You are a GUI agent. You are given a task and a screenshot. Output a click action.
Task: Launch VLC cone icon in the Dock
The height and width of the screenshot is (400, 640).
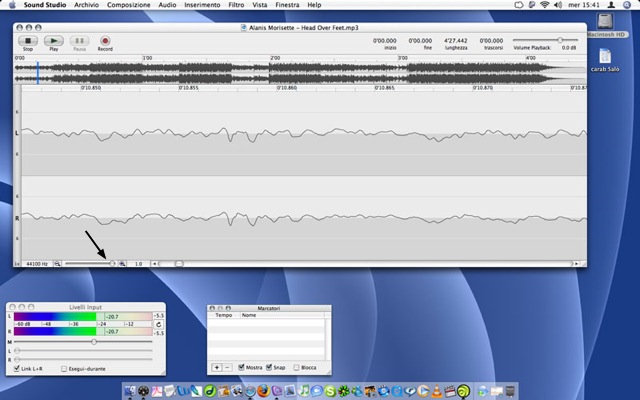(437, 391)
